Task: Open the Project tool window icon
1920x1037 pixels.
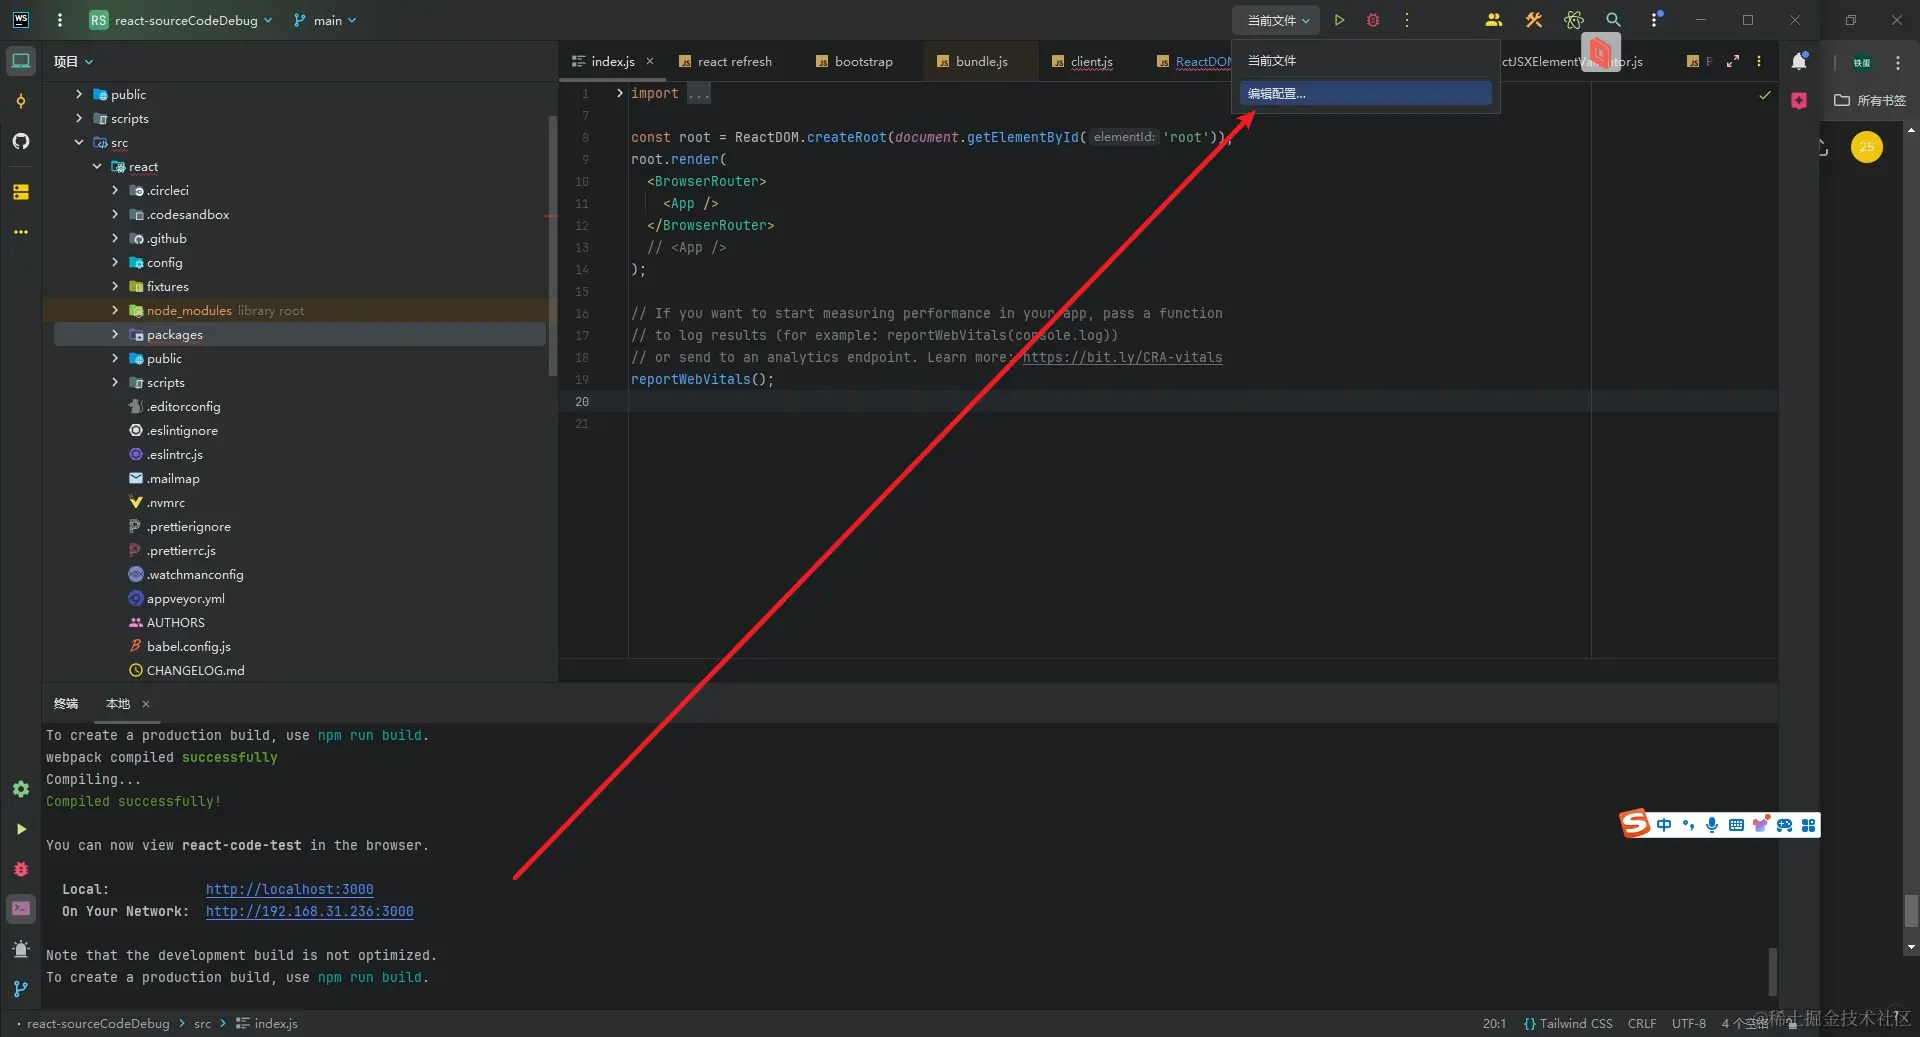Action: (x=21, y=61)
